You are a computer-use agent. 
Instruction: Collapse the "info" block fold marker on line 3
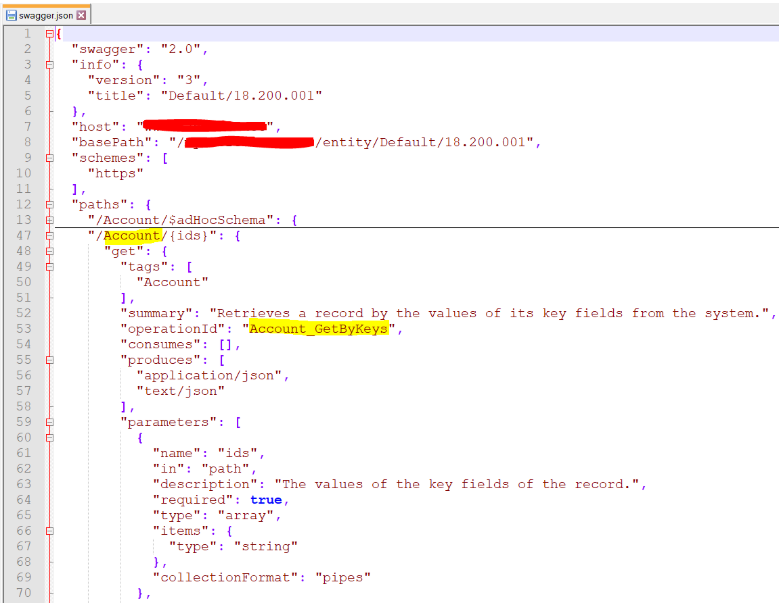50,65
